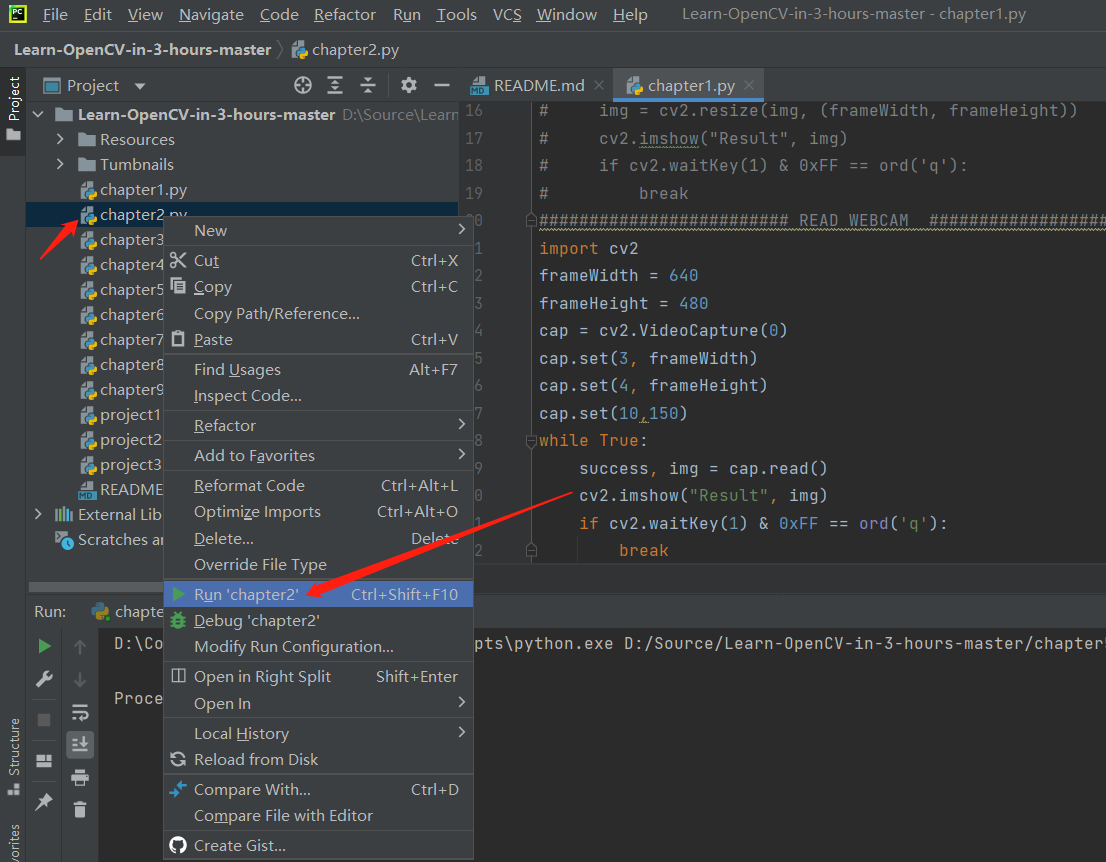Switch to chapter1.py editor tab
Image resolution: width=1106 pixels, height=862 pixels.
(691, 85)
